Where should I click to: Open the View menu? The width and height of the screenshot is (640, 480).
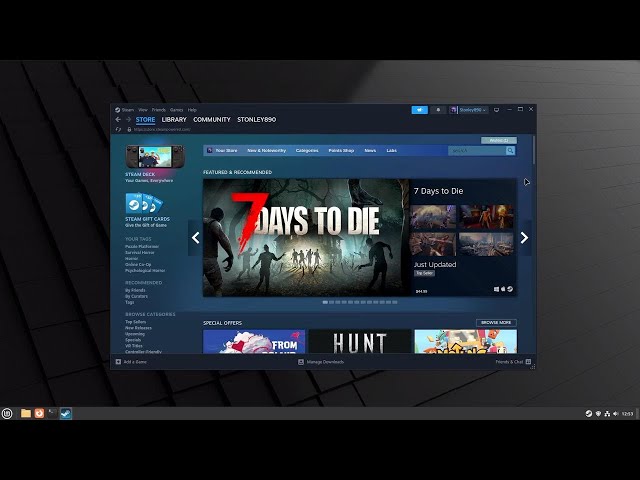tap(143, 110)
